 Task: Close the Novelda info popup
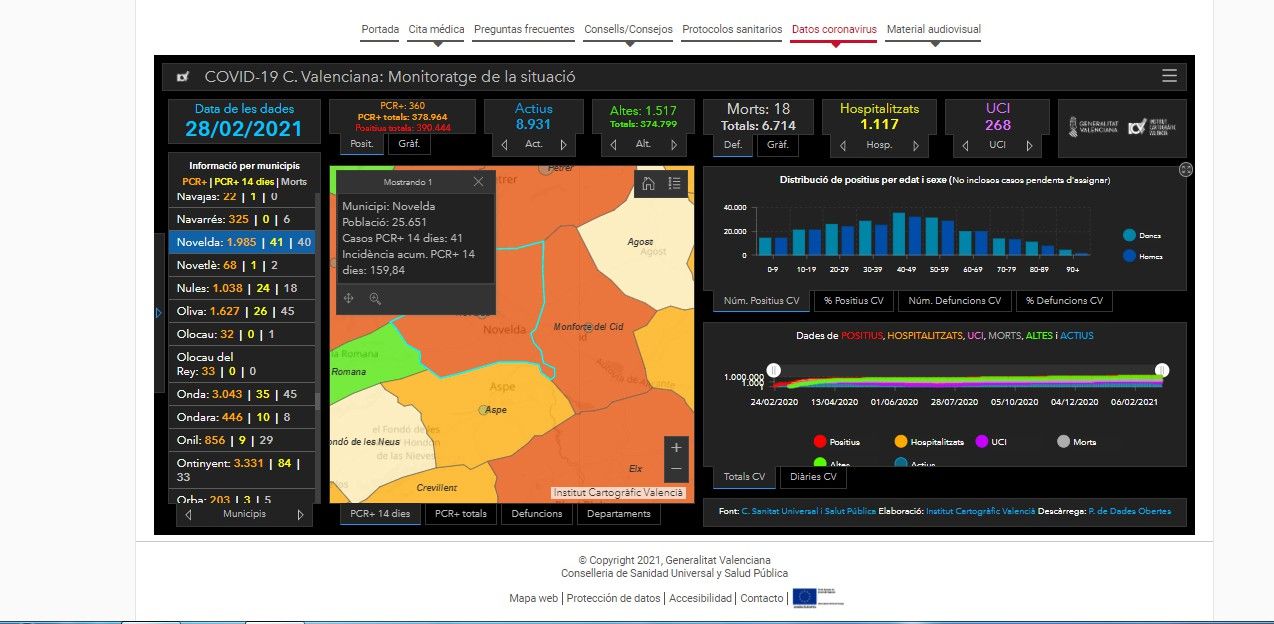point(478,182)
